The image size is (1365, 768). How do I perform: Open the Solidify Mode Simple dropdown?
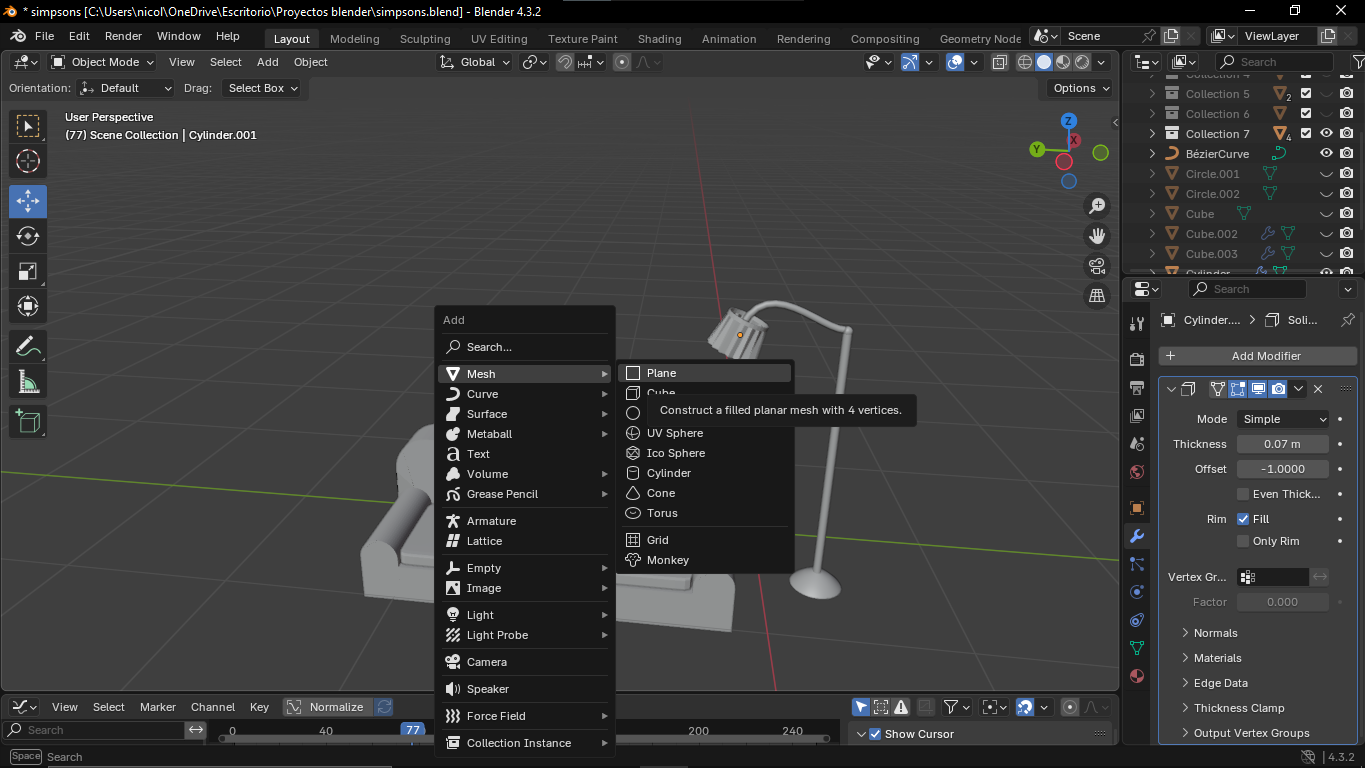pos(1284,419)
